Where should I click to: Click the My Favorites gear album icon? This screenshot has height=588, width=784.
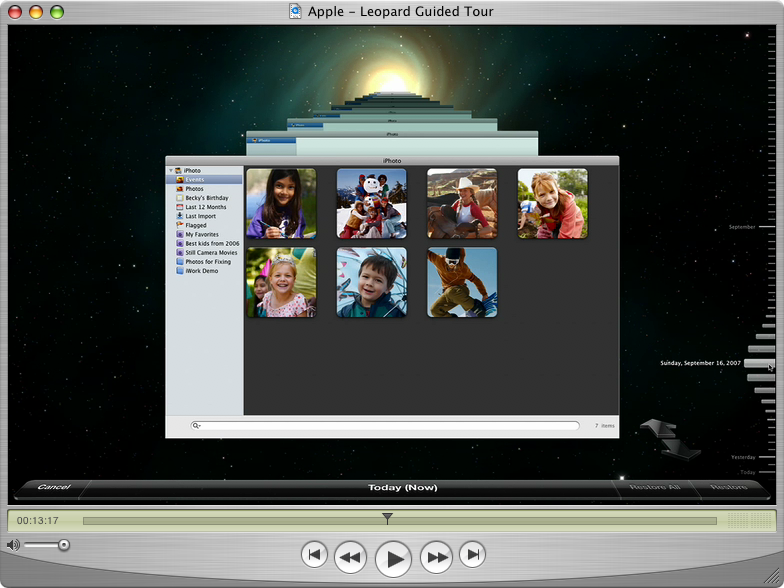coord(180,234)
